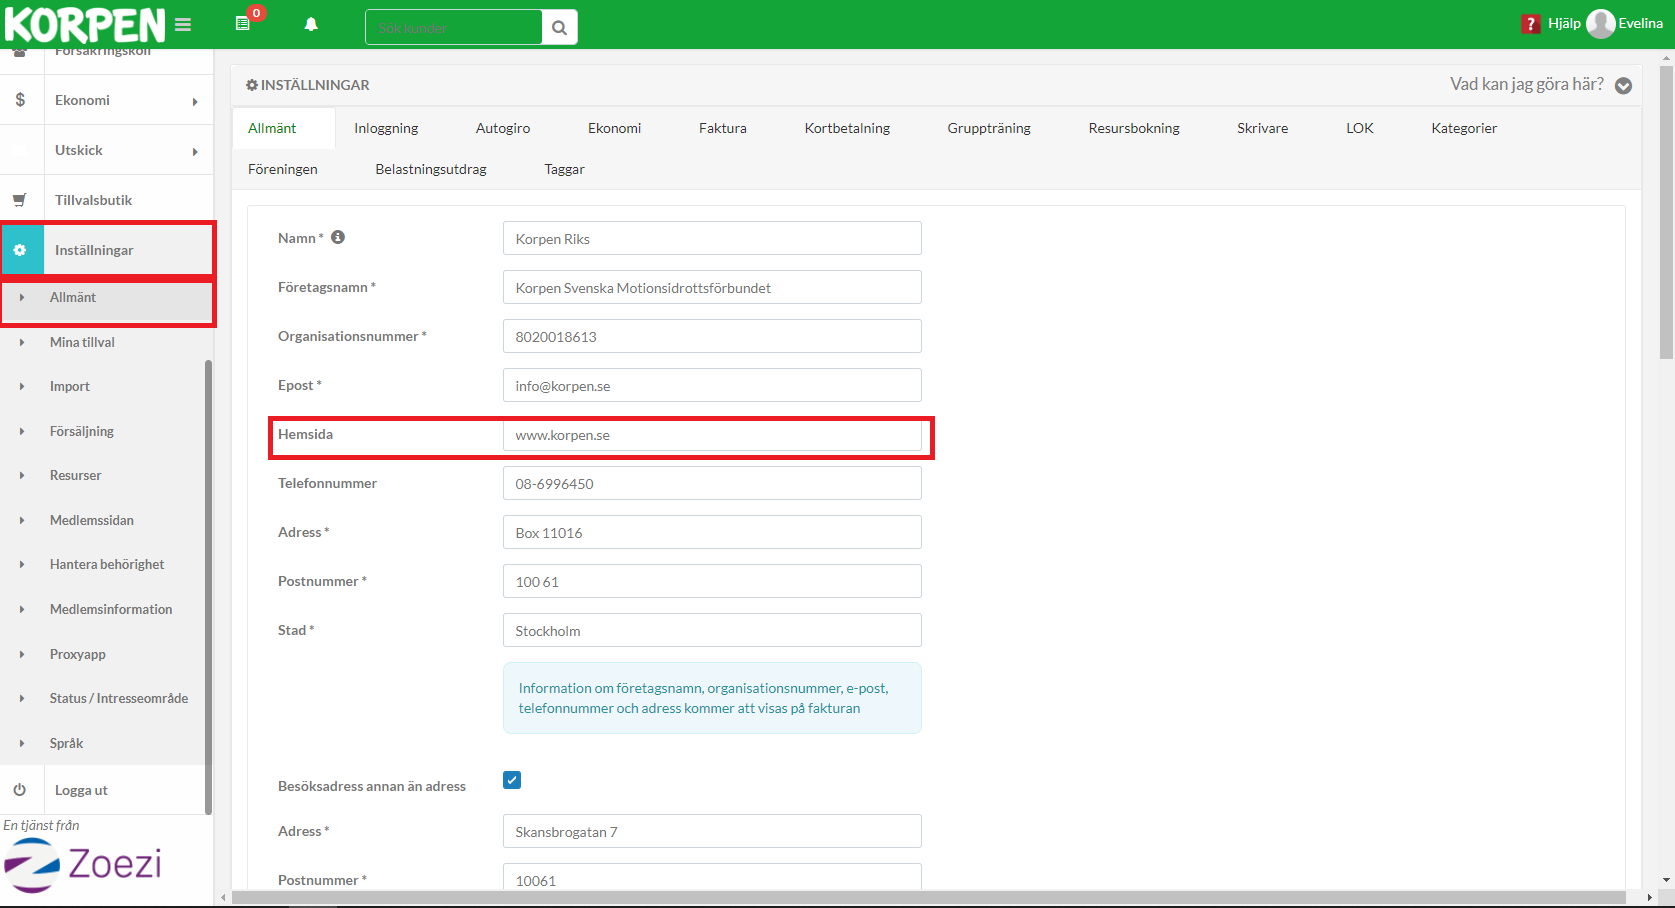Open Status / Intresseområde in the sidebar

tap(119, 698)
